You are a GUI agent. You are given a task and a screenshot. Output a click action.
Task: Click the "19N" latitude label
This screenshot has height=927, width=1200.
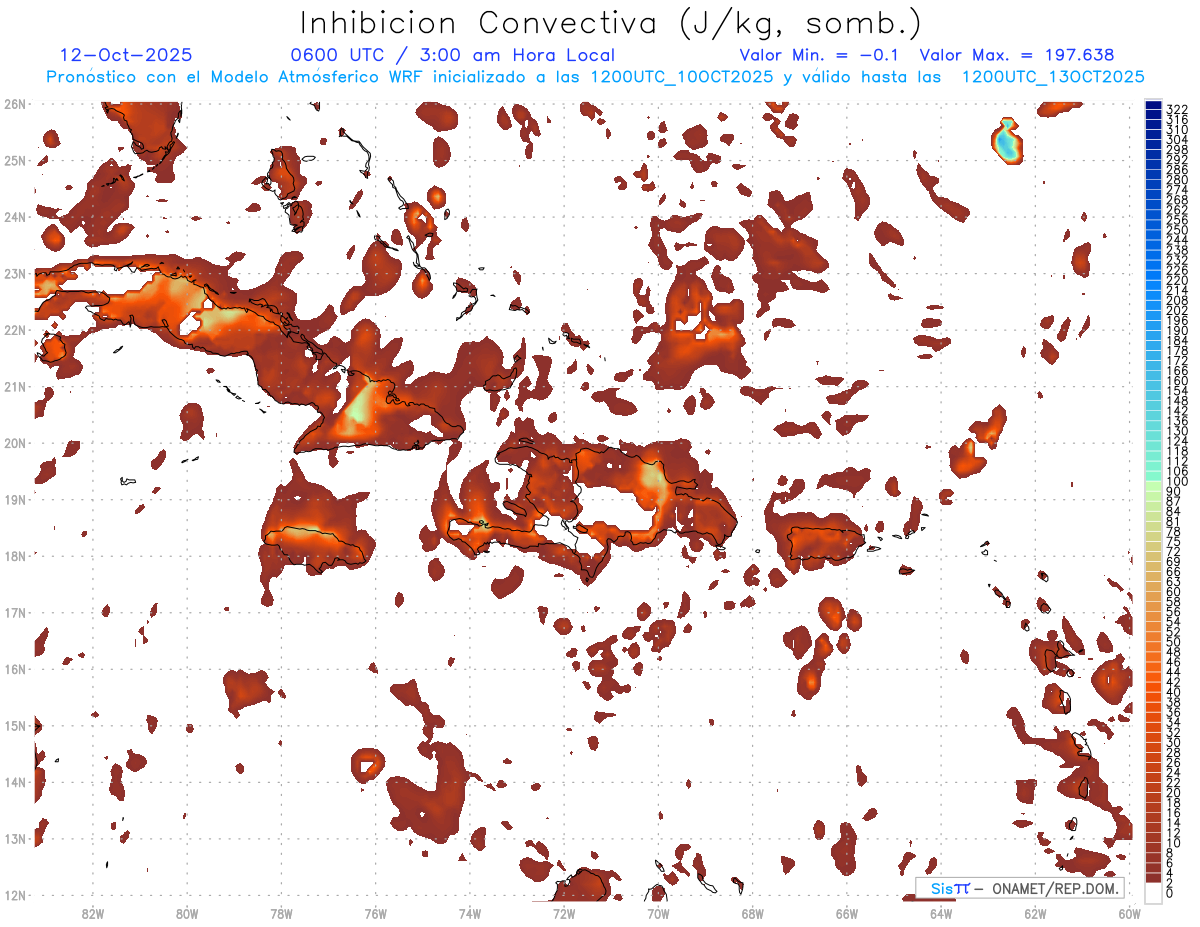[15, 499]
